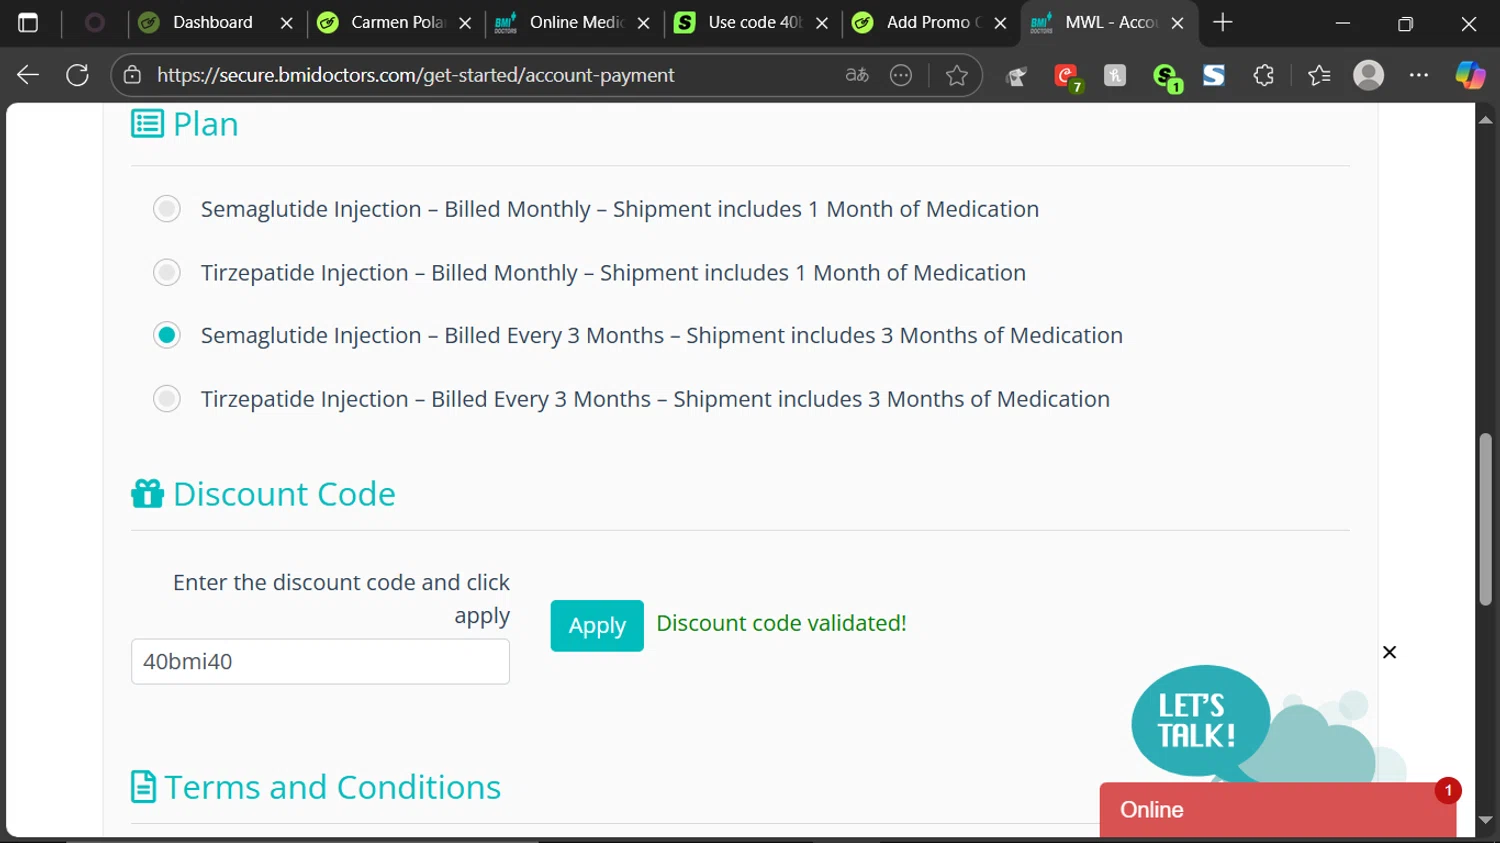Close the Online Medic tab

click(644, 23)
